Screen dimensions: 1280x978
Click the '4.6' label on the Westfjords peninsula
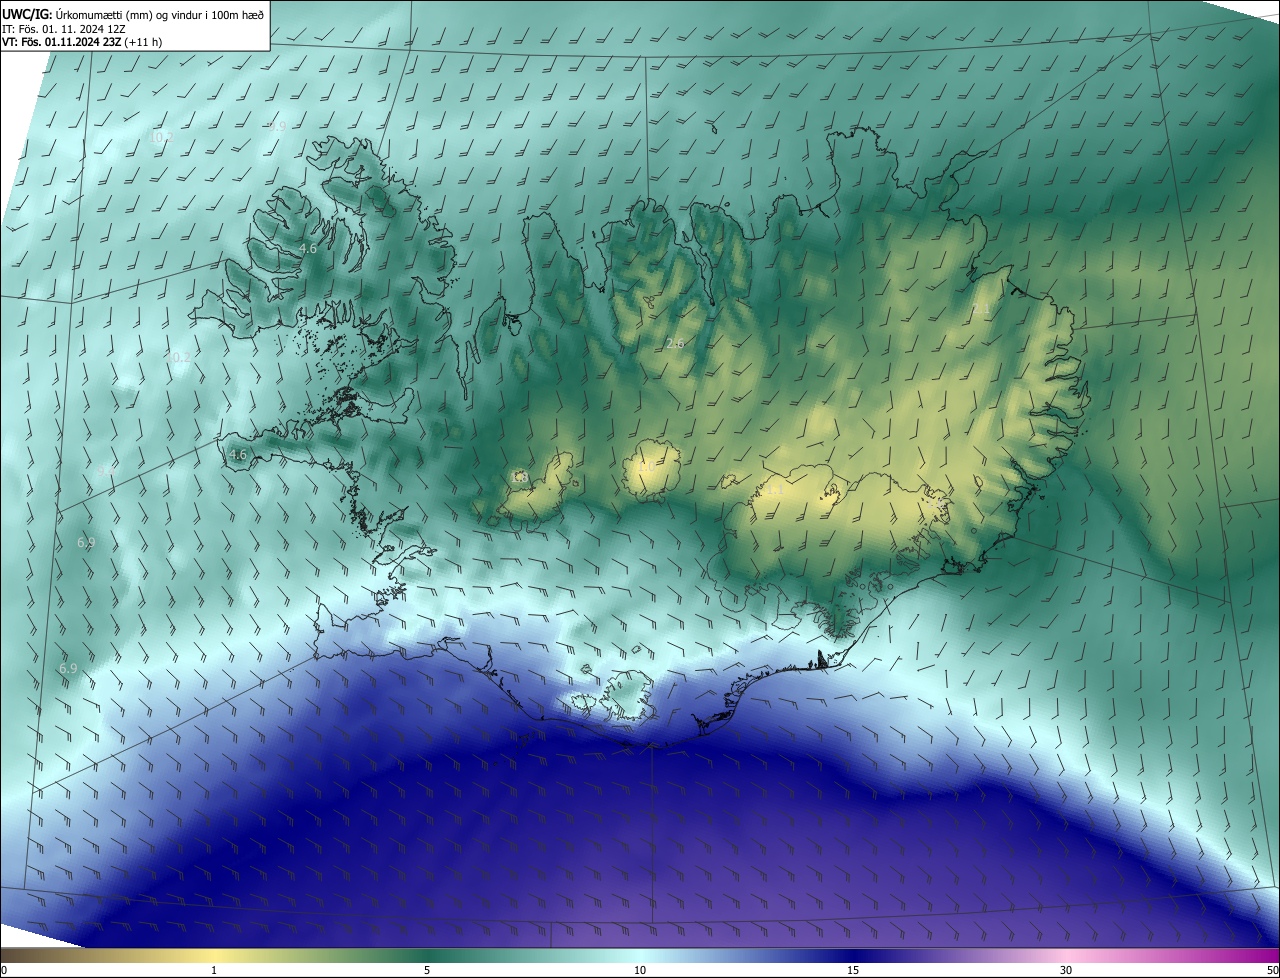308,248
